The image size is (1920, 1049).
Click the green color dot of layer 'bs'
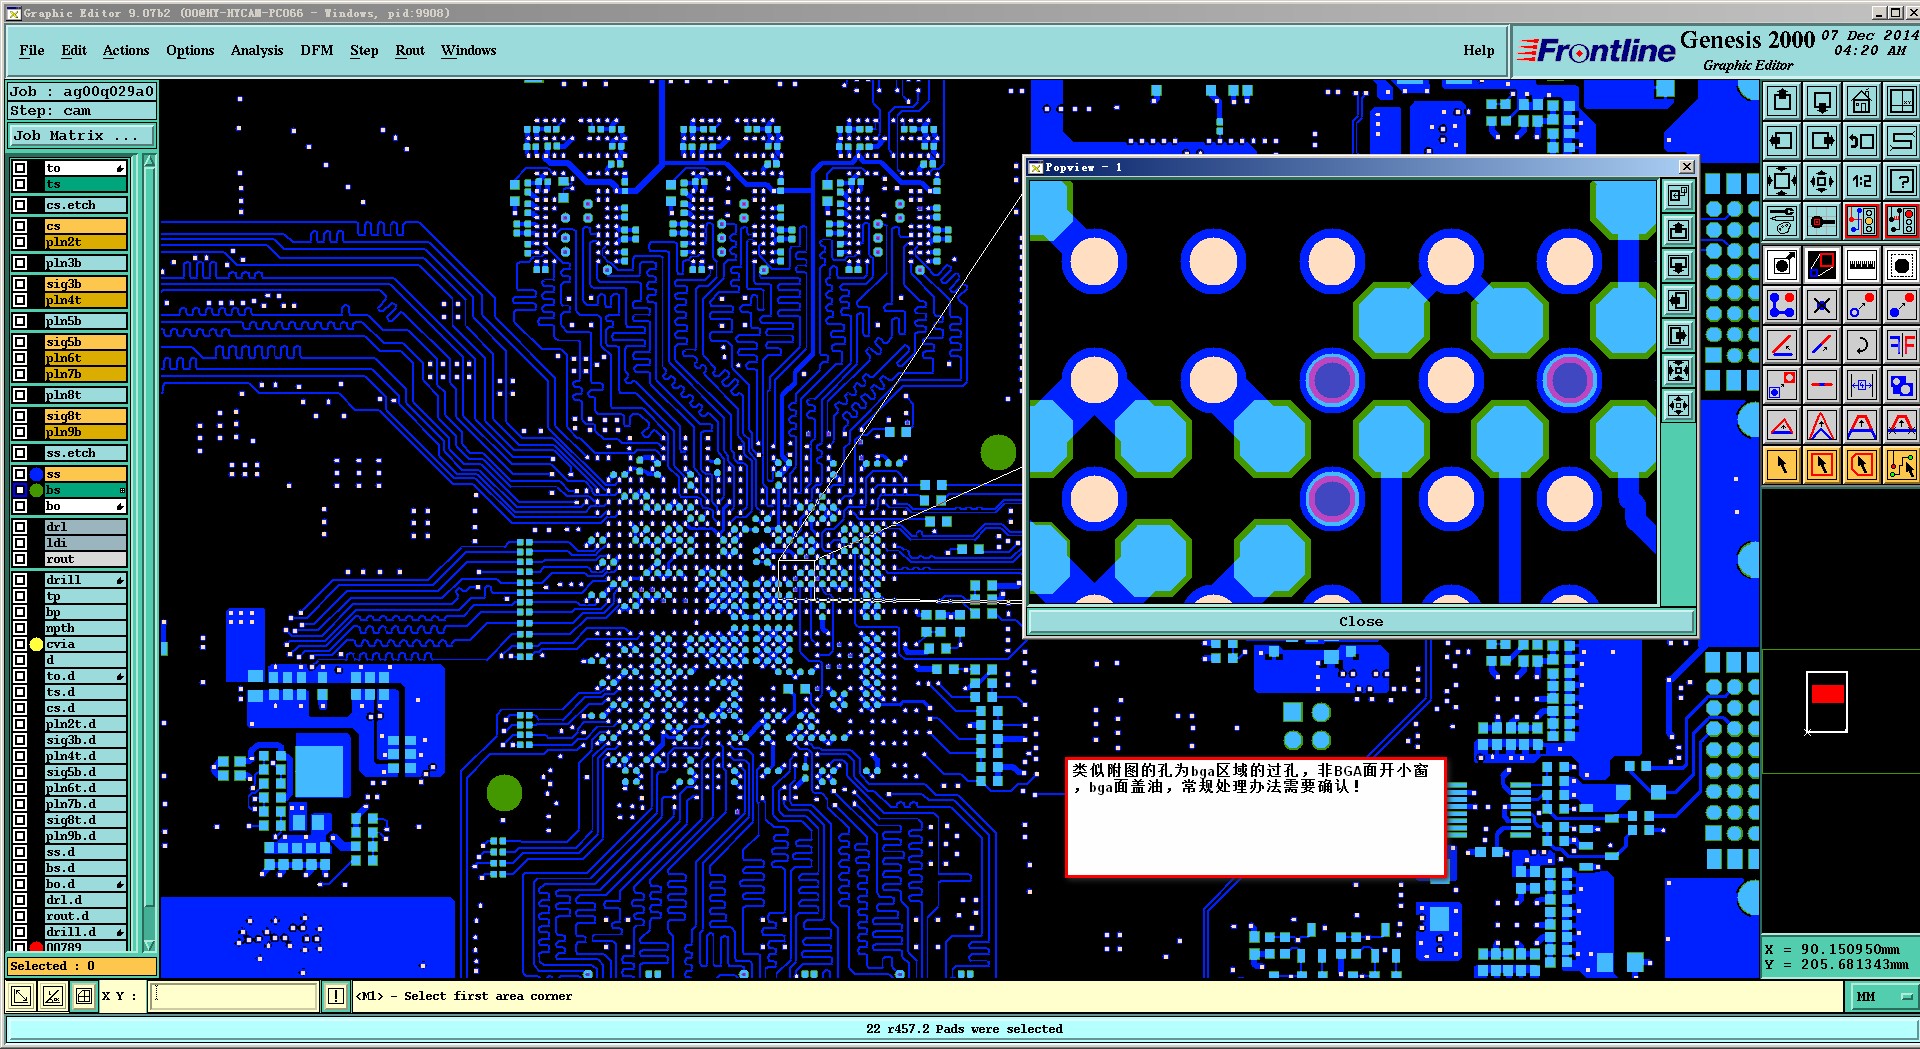click(x=37, y=490)
